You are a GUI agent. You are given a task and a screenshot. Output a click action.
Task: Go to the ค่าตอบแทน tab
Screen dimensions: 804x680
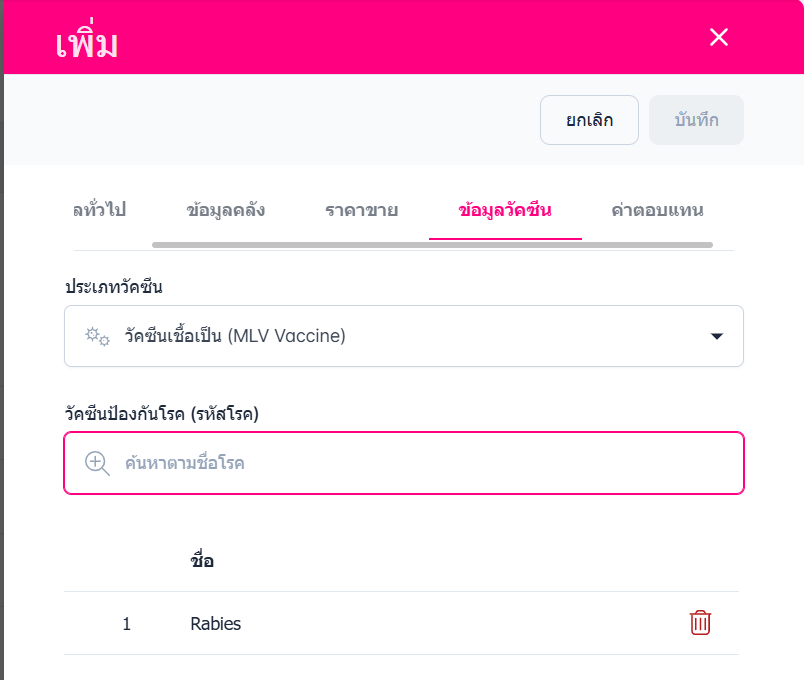657,210
